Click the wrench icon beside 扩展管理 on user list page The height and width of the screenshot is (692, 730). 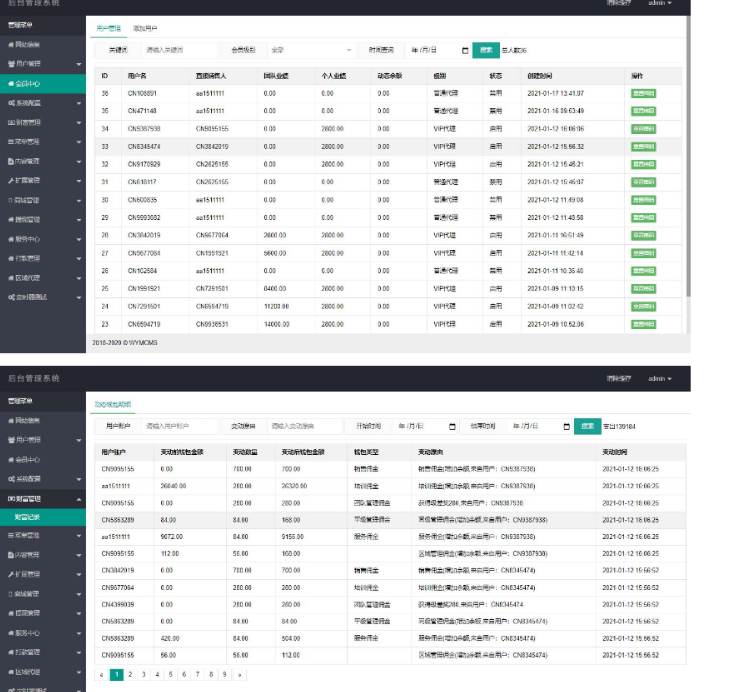10,180
